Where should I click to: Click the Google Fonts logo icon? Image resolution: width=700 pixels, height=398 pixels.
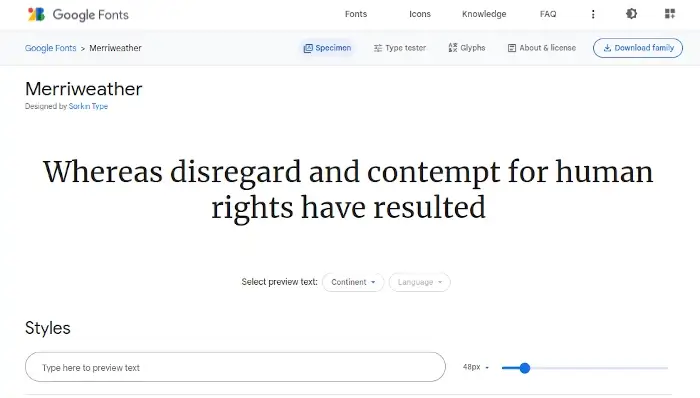tap(36, 14)
